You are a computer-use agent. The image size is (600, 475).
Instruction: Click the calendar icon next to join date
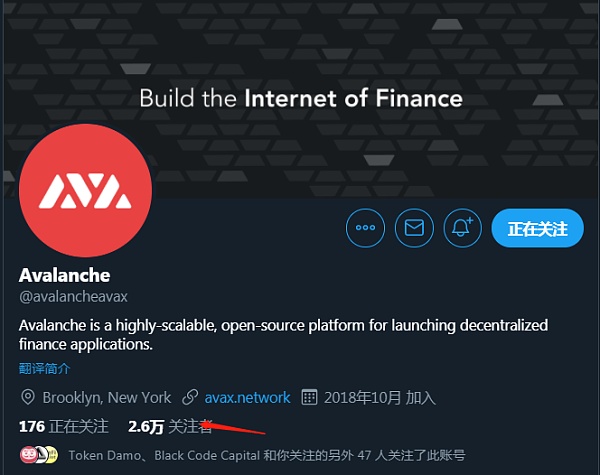(x=309, y=397)
